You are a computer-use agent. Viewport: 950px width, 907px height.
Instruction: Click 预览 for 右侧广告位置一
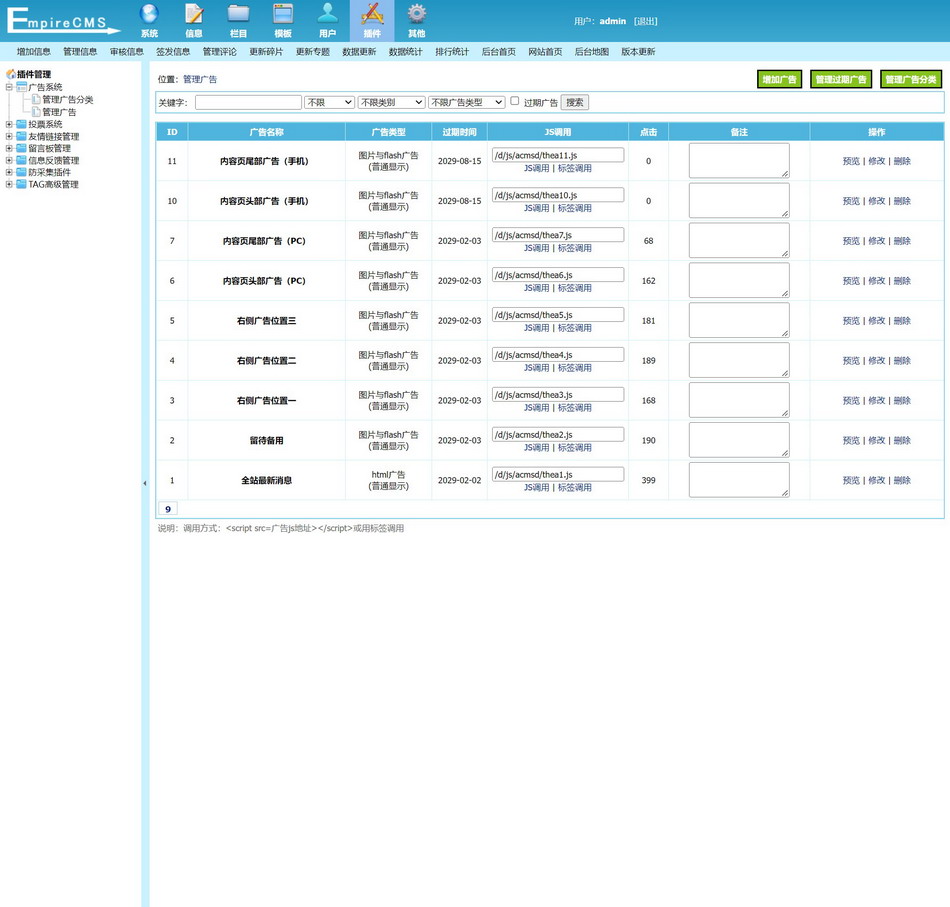851,400
